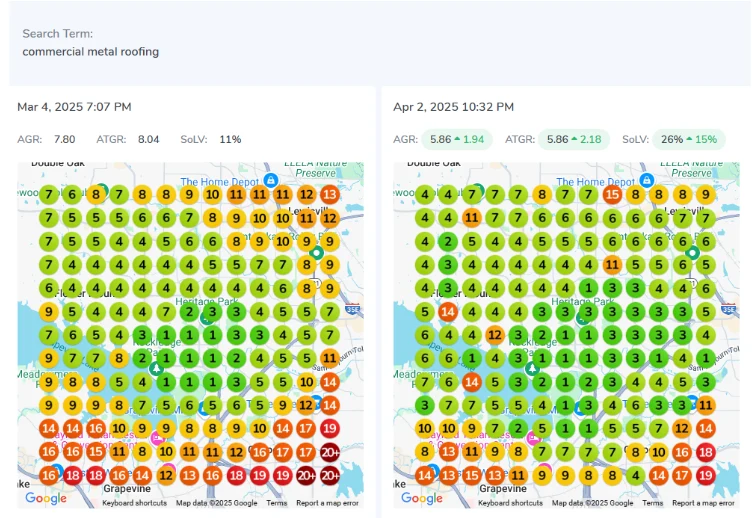Select the bottom-right 19 marker on April map
The width and height of the screenshot is (755, 518).
(x=706, y=476)
